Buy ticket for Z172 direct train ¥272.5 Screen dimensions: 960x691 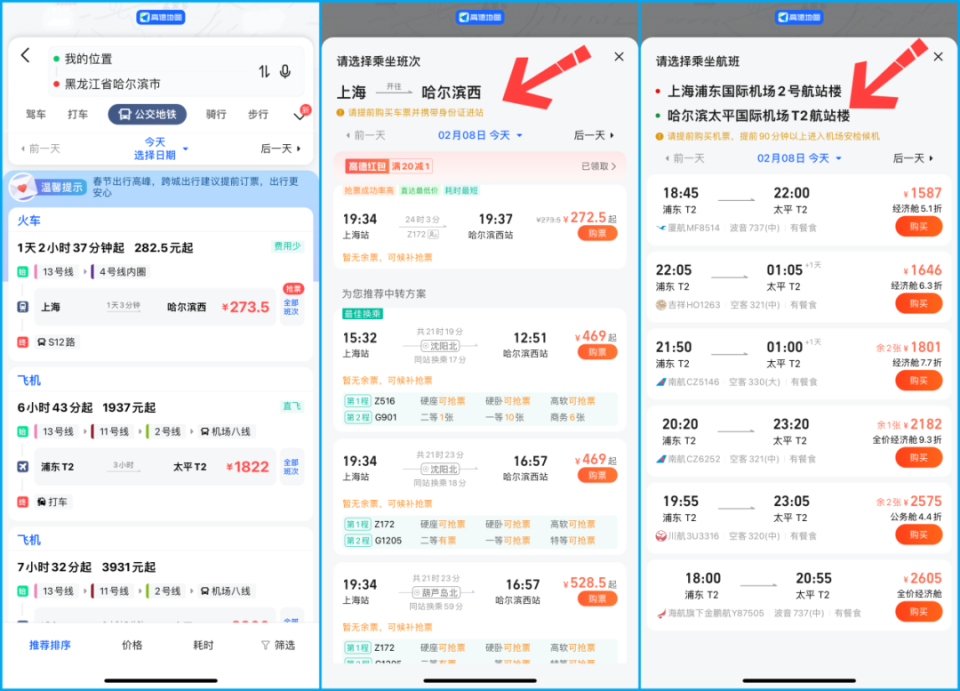tap(597, 234)
